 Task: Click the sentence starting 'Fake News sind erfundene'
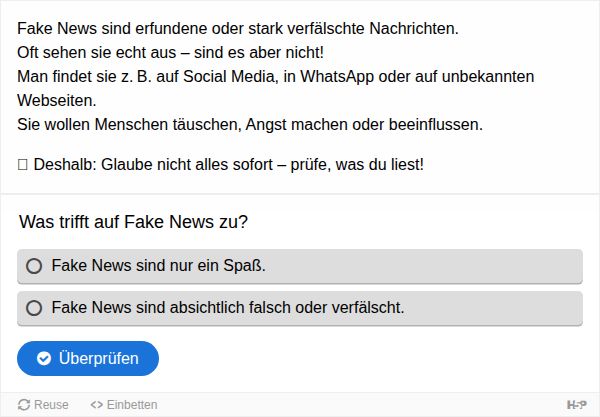(238, 28)
